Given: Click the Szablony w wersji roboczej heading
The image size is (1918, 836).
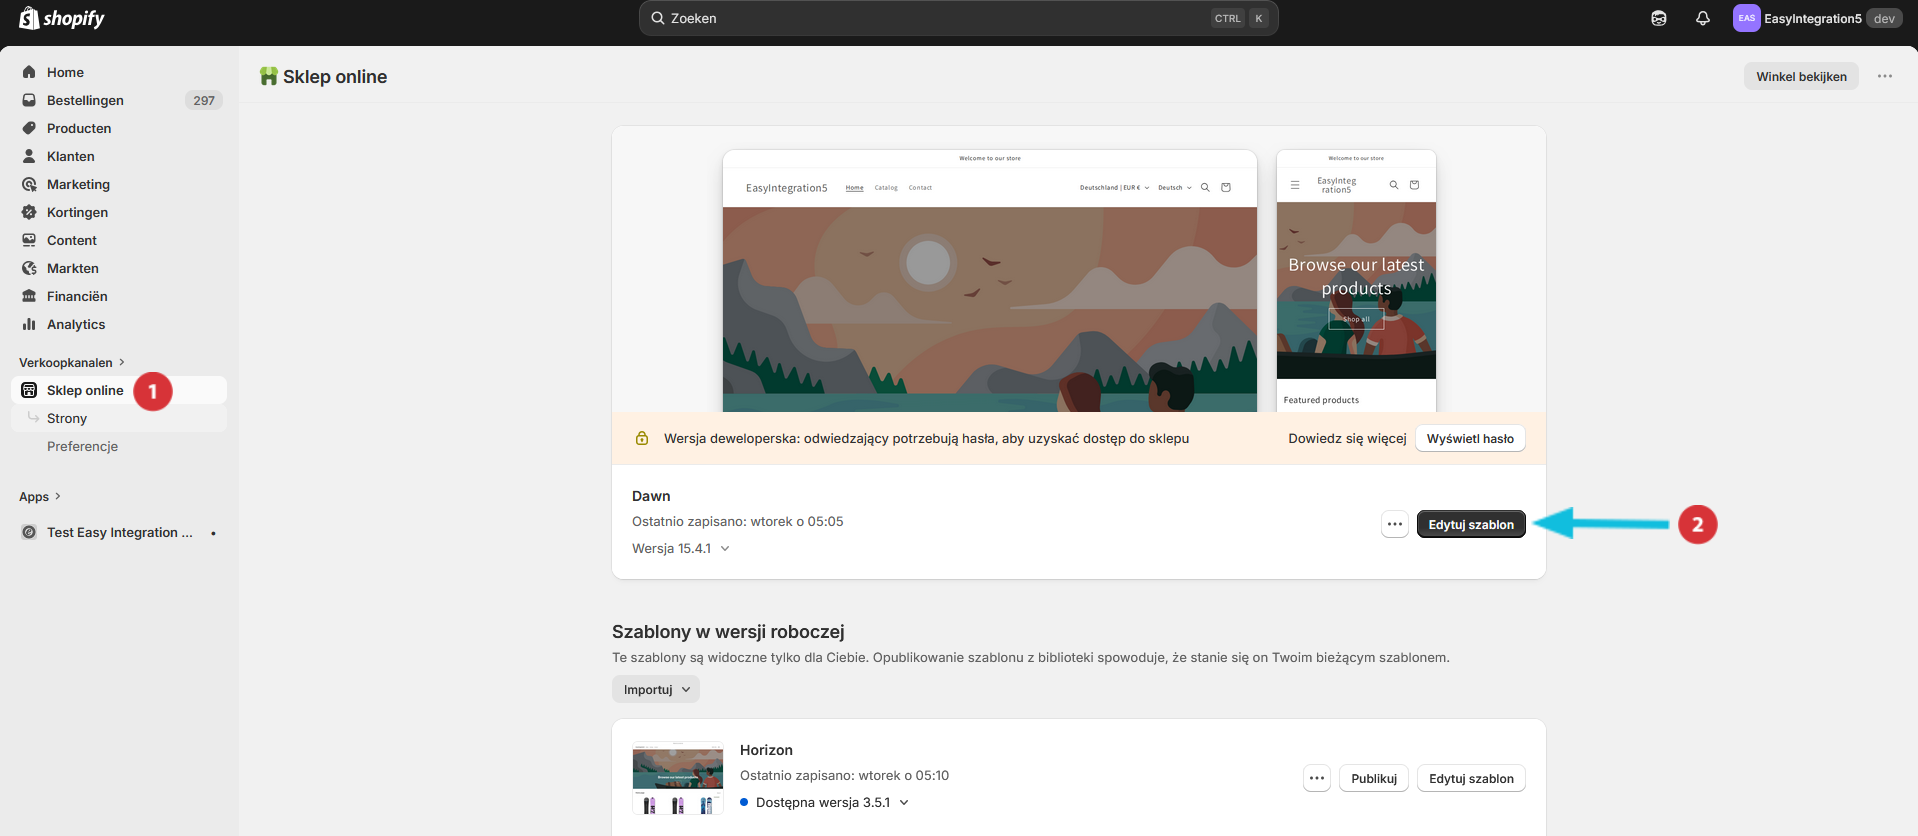Looking at the screenshot, I should 728,632.
